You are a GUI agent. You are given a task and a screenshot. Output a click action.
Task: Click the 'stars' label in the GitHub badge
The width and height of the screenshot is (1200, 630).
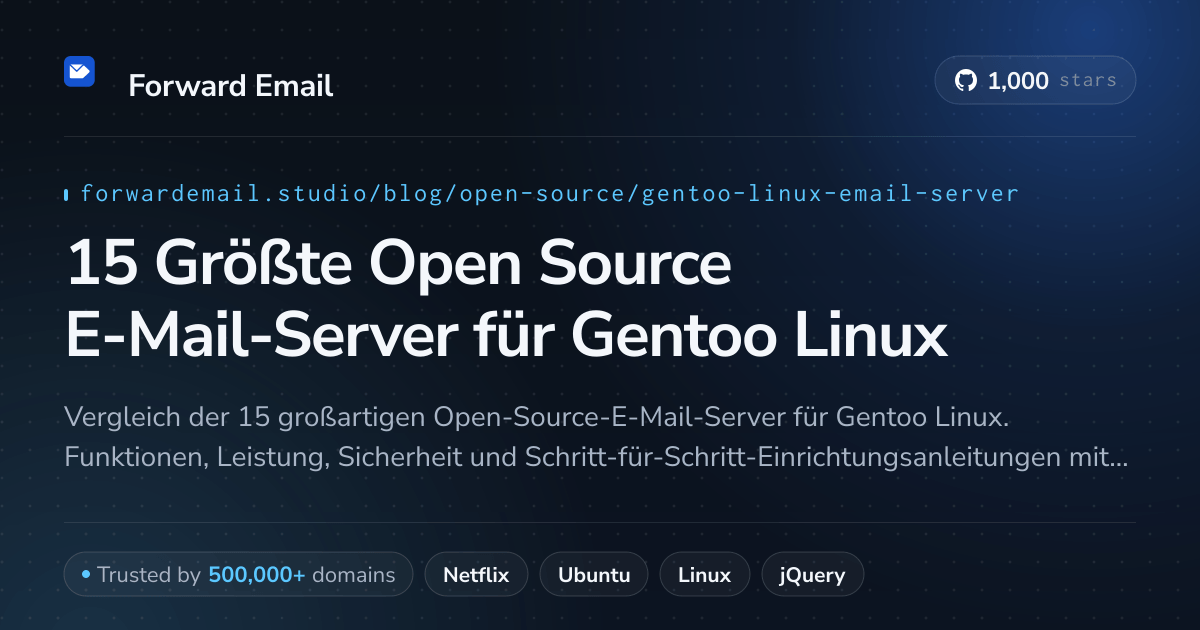tap(1088, 81)
